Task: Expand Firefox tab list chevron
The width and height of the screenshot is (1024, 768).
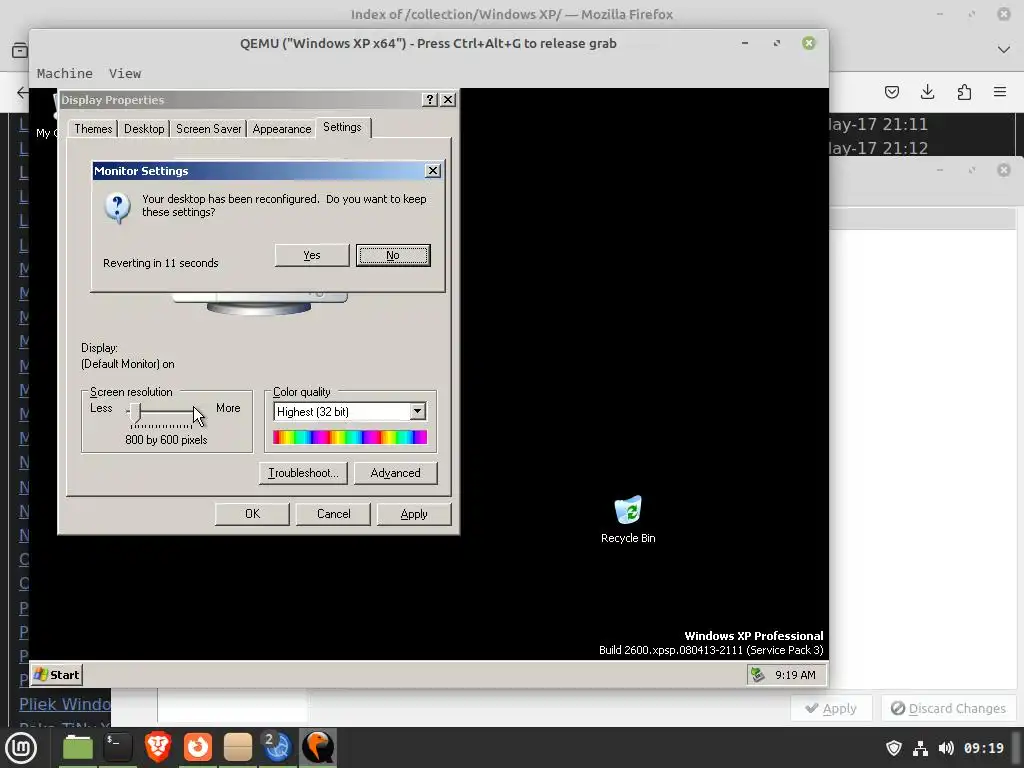Action: [x=1004, y=50]
